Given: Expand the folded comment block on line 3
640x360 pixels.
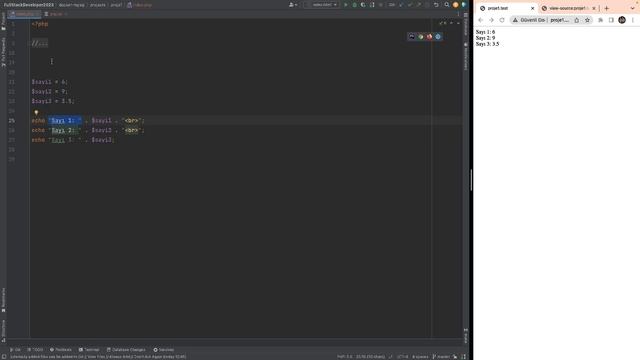Looking at the screenshot, I should tap(40, 43).
